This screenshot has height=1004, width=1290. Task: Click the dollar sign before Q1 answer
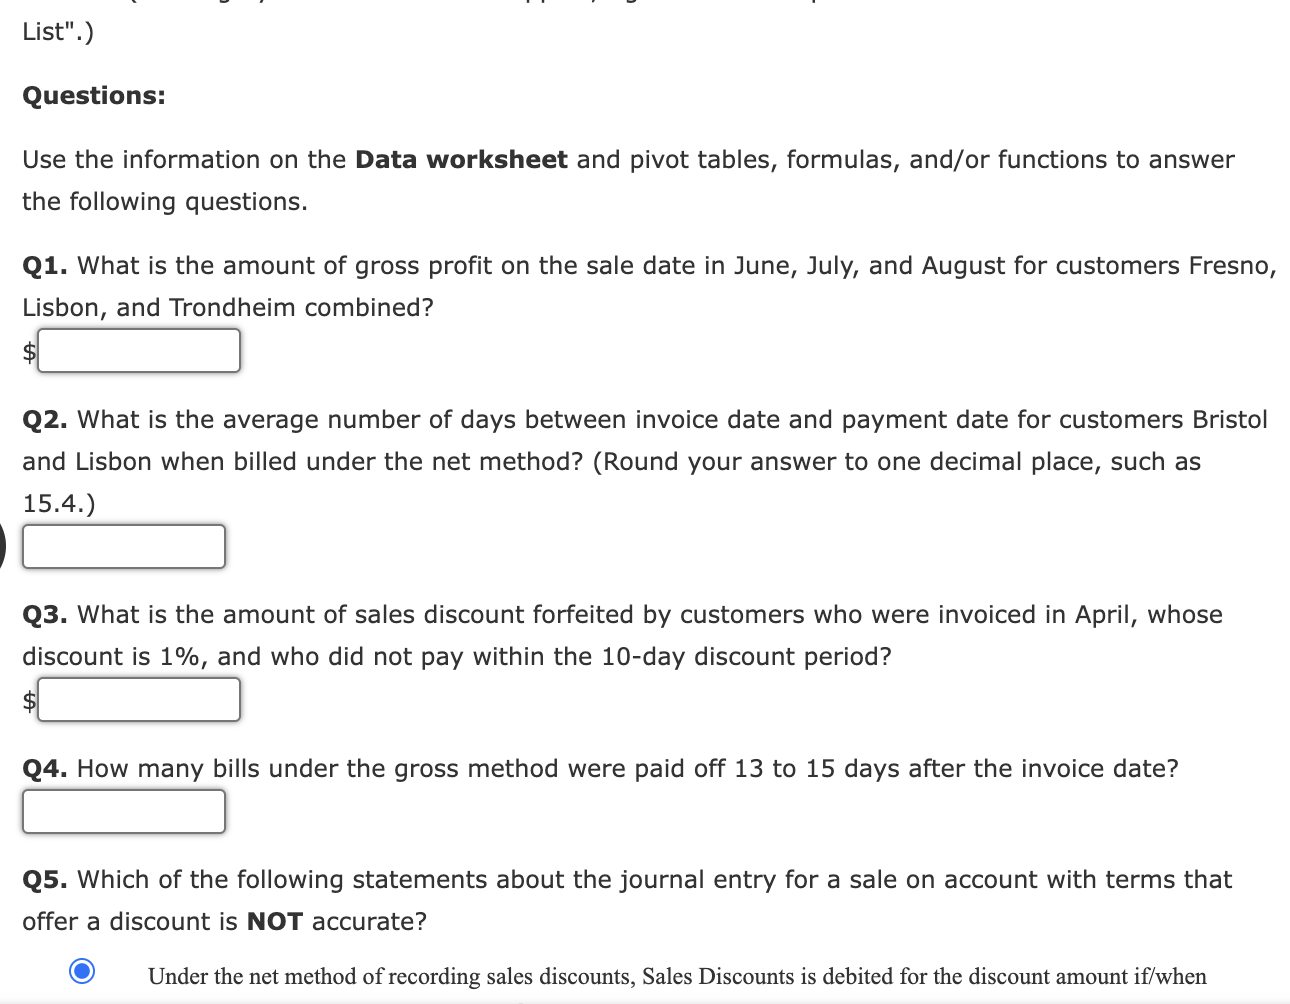[x=27, y=350]
